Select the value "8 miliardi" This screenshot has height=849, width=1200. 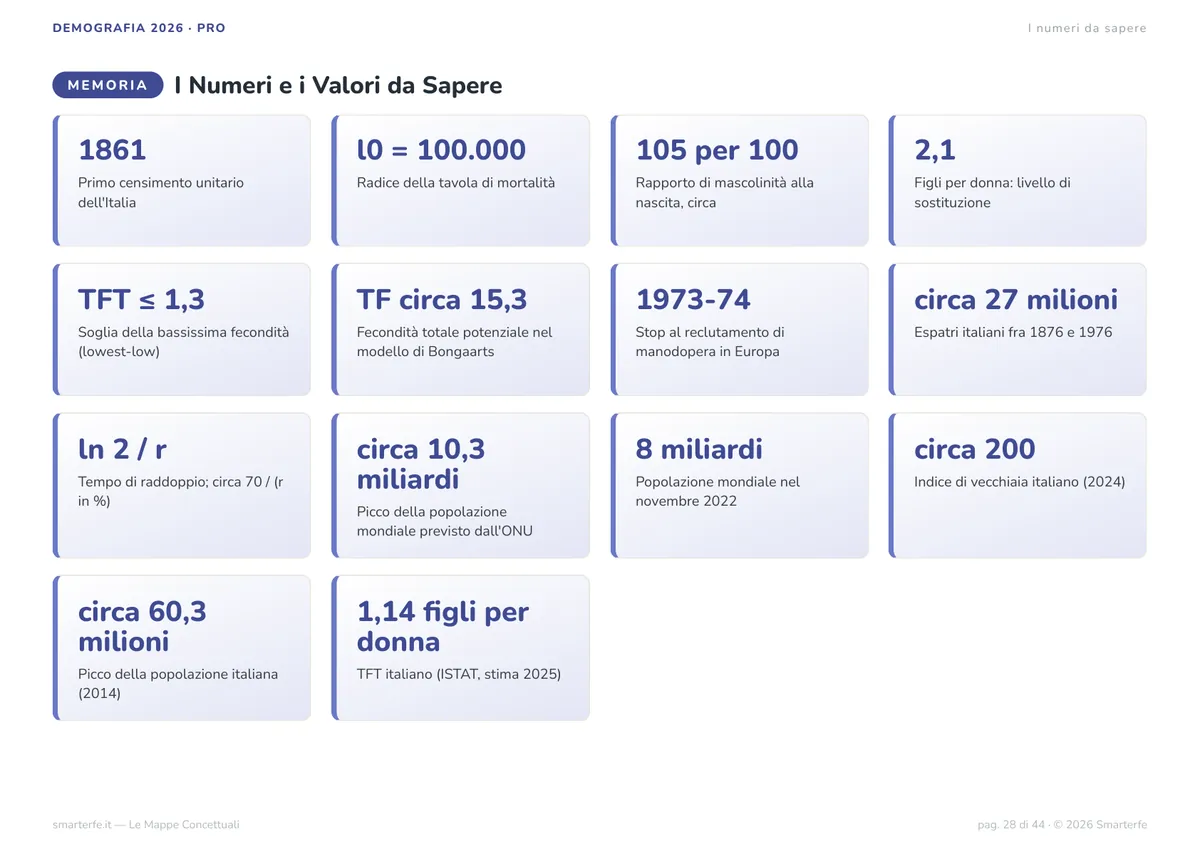point(699,449)
